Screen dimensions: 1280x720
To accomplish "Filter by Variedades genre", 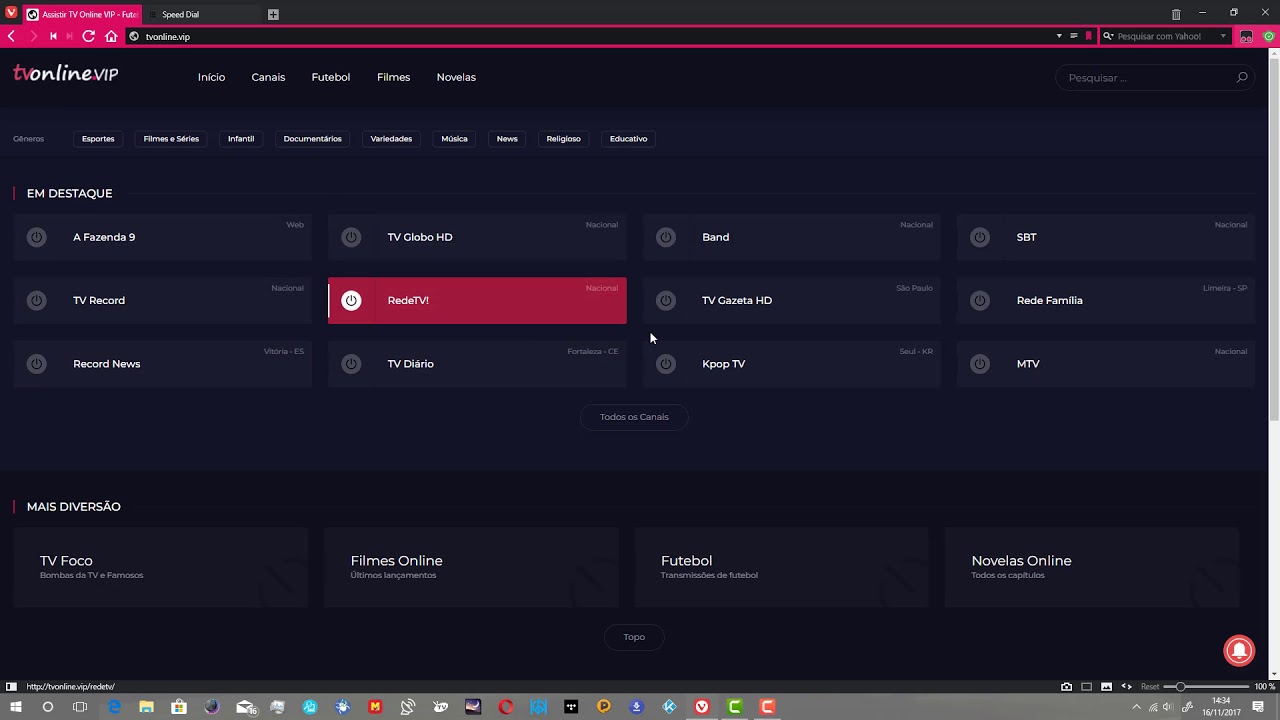I will pyautogui.click(x=391, y=139).
